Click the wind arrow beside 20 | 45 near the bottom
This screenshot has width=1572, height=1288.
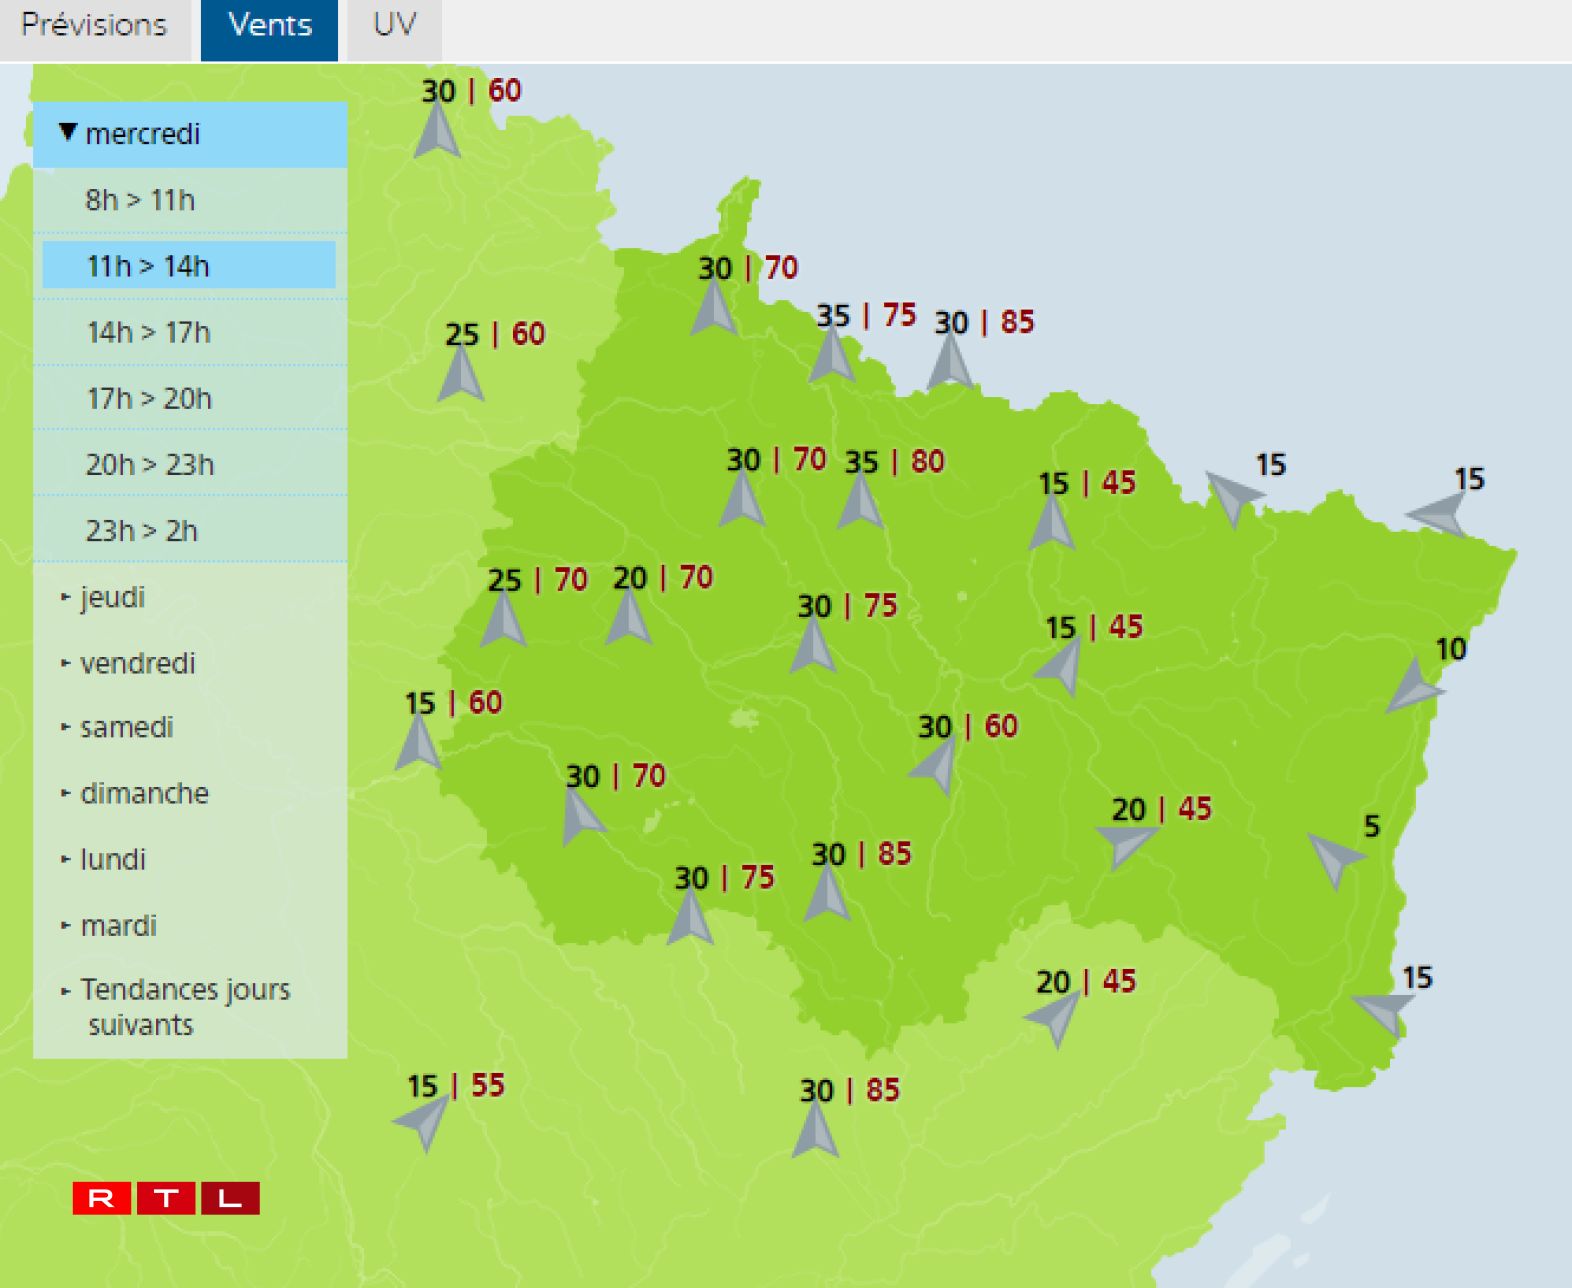click(x=1053, y=1018)
